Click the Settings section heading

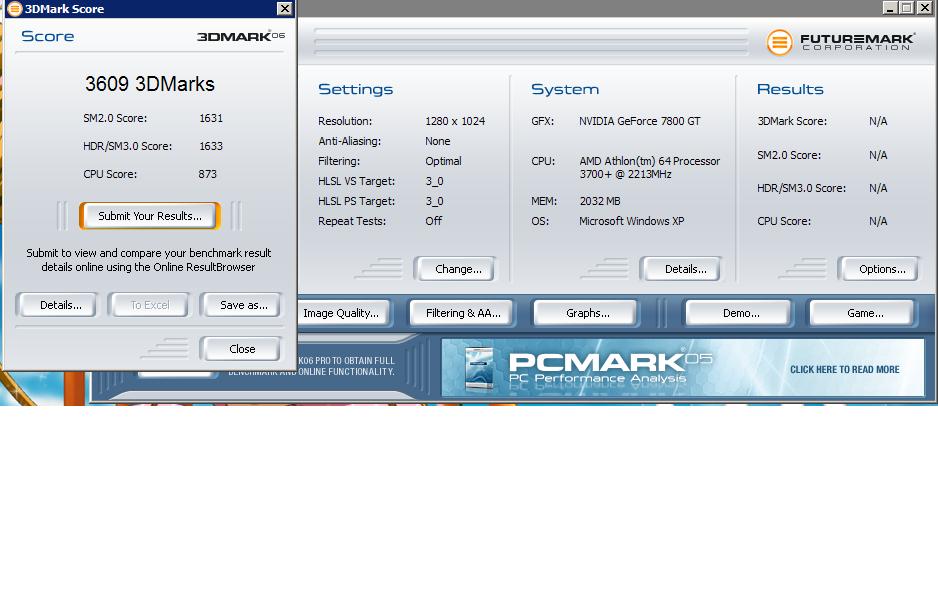(355, 90)
